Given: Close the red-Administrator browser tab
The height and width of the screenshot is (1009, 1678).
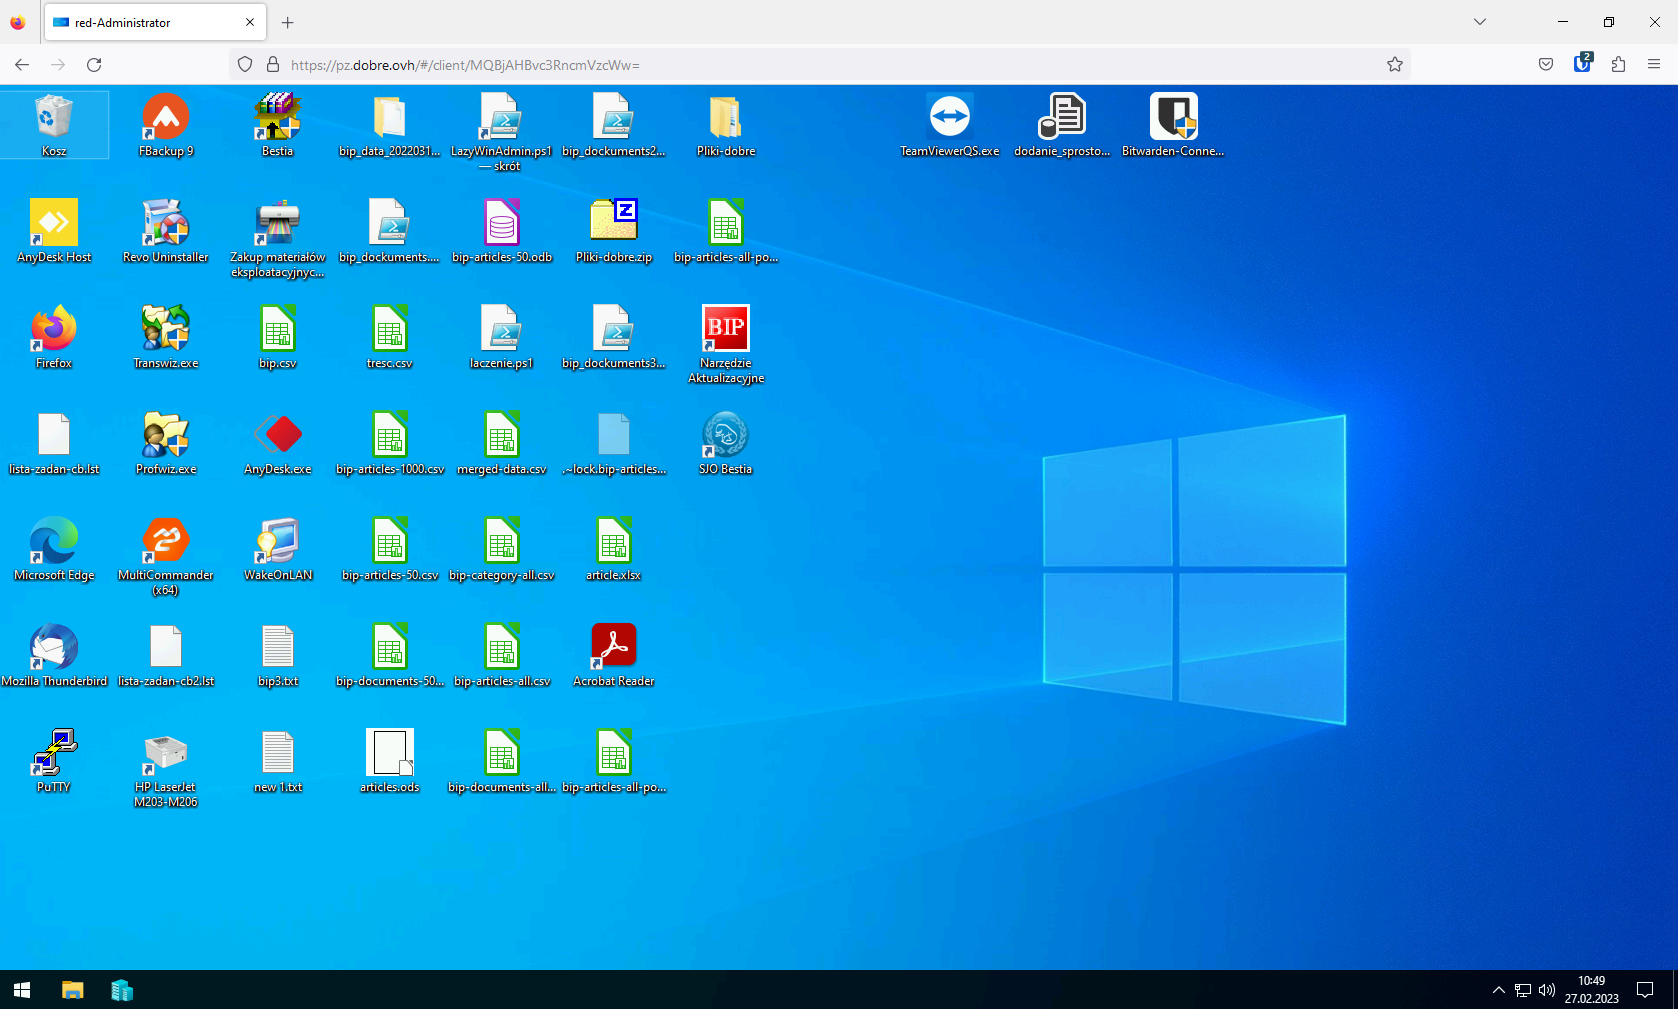Looking at the screenshot, I should (x=250, y=22).
